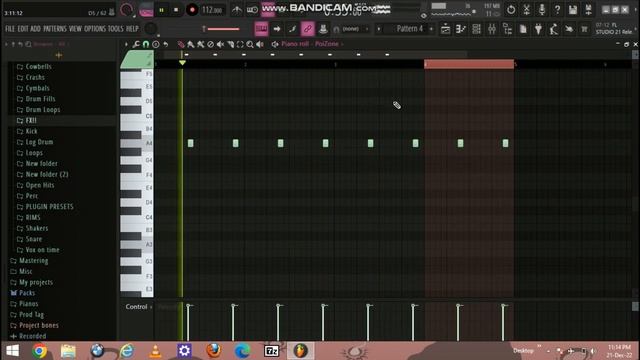Add new pattern with plus button

431,29
